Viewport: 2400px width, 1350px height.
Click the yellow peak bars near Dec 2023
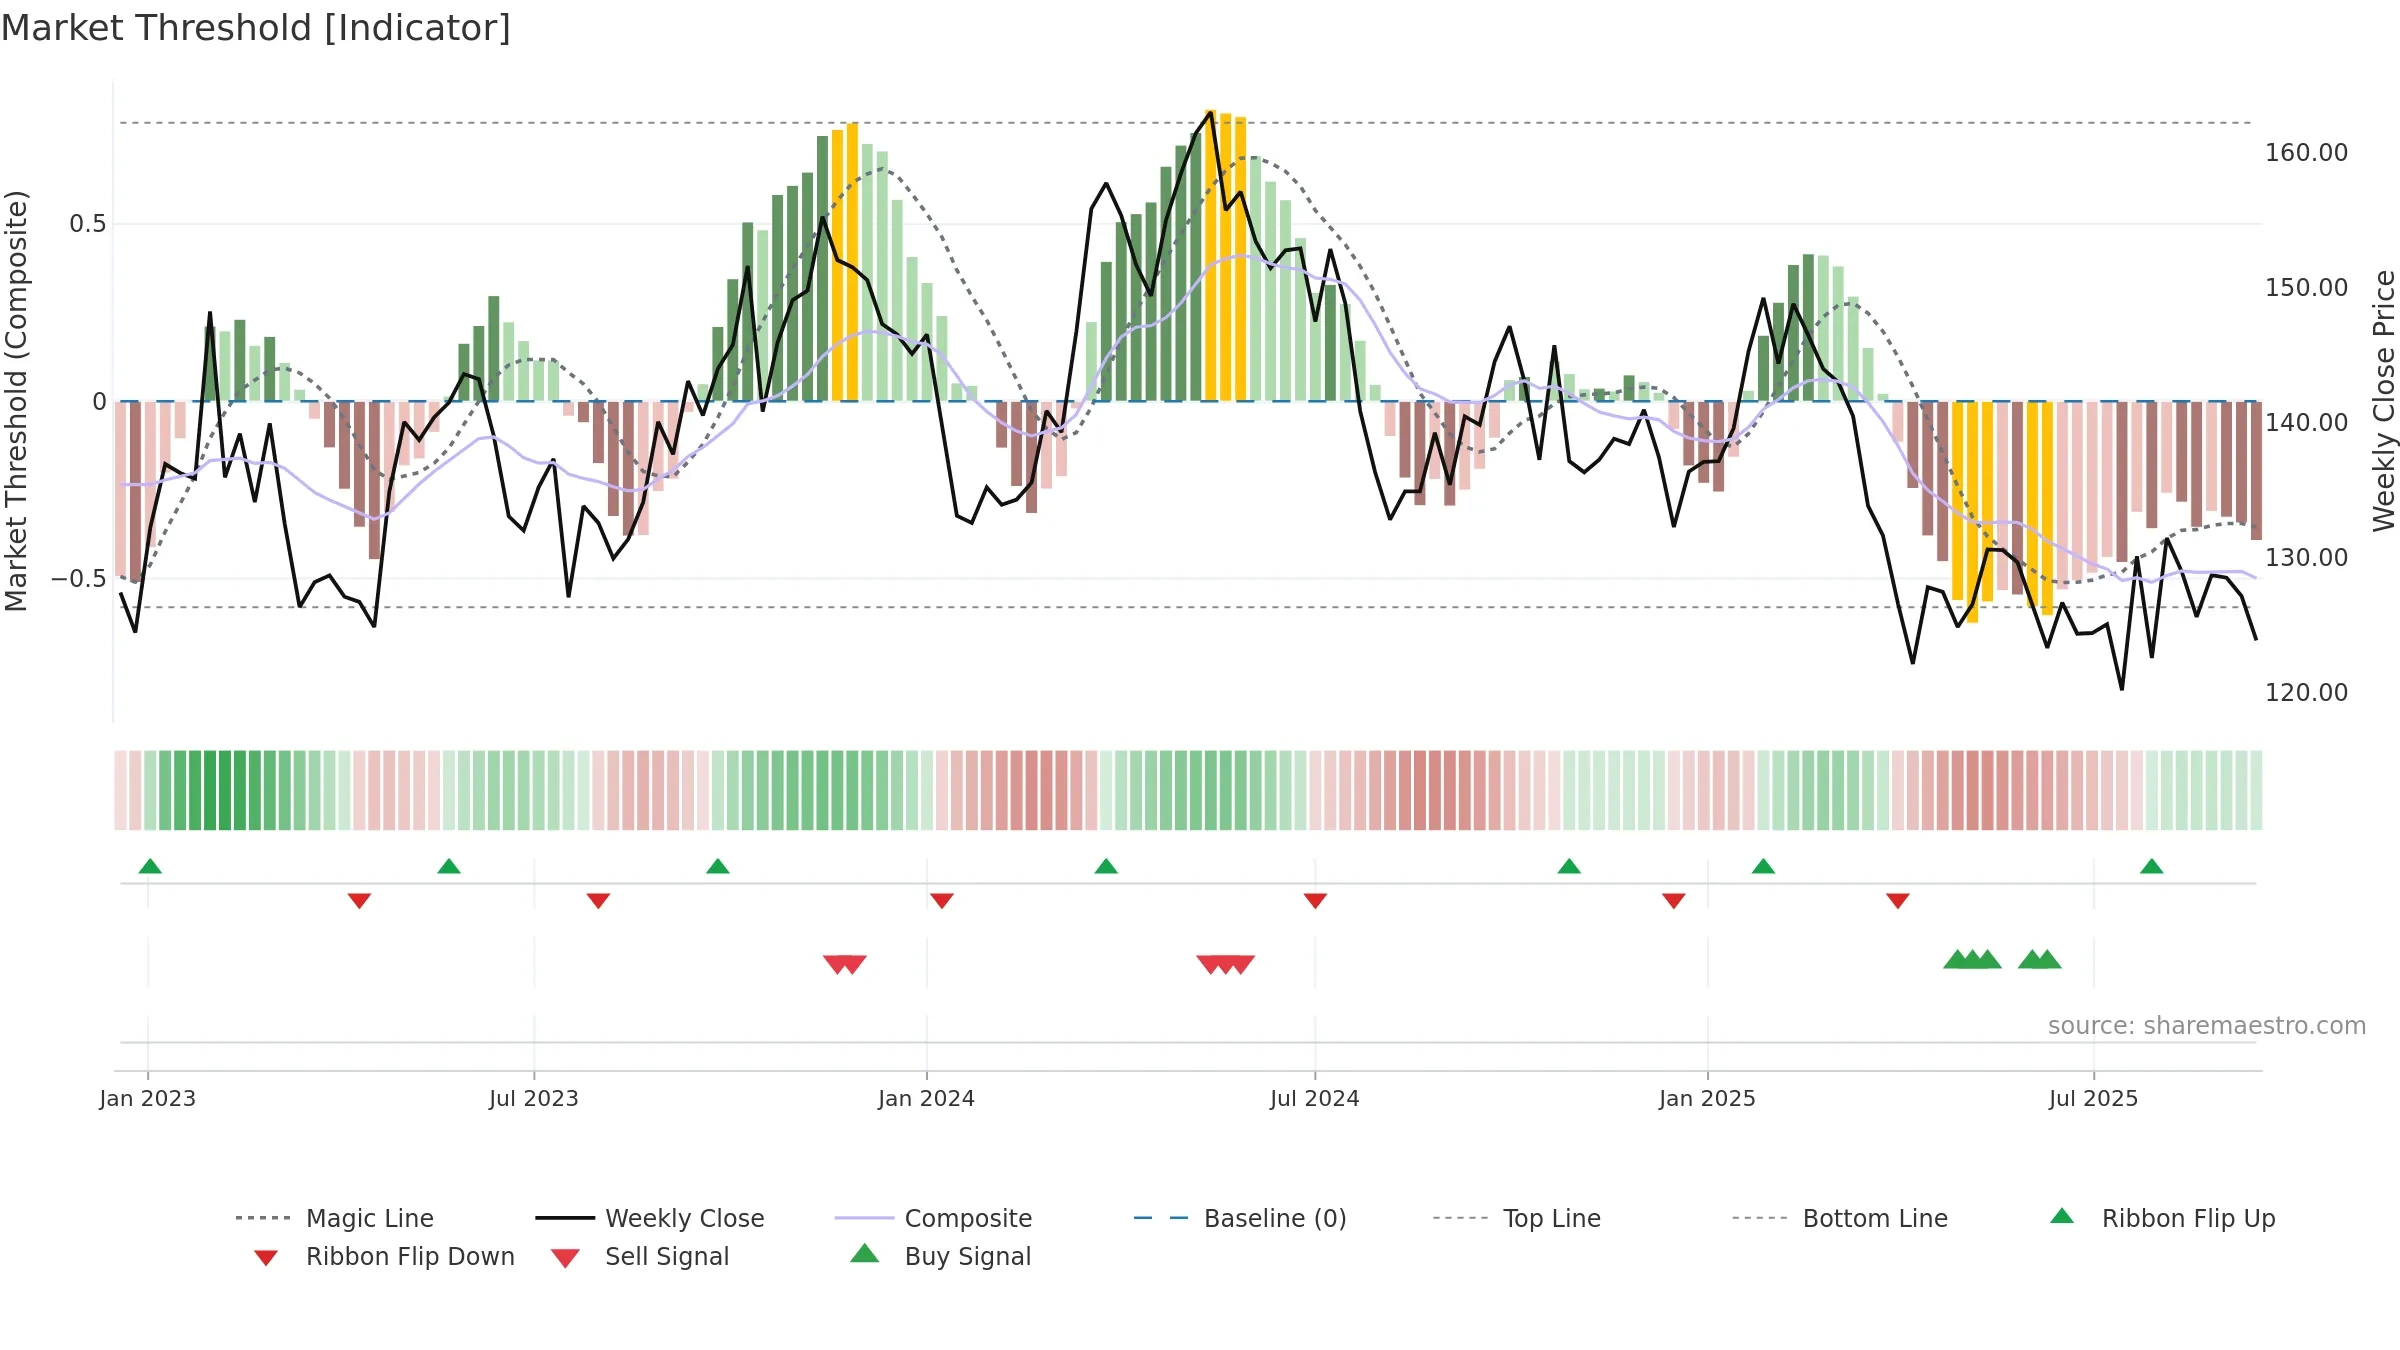pos(845,262)
